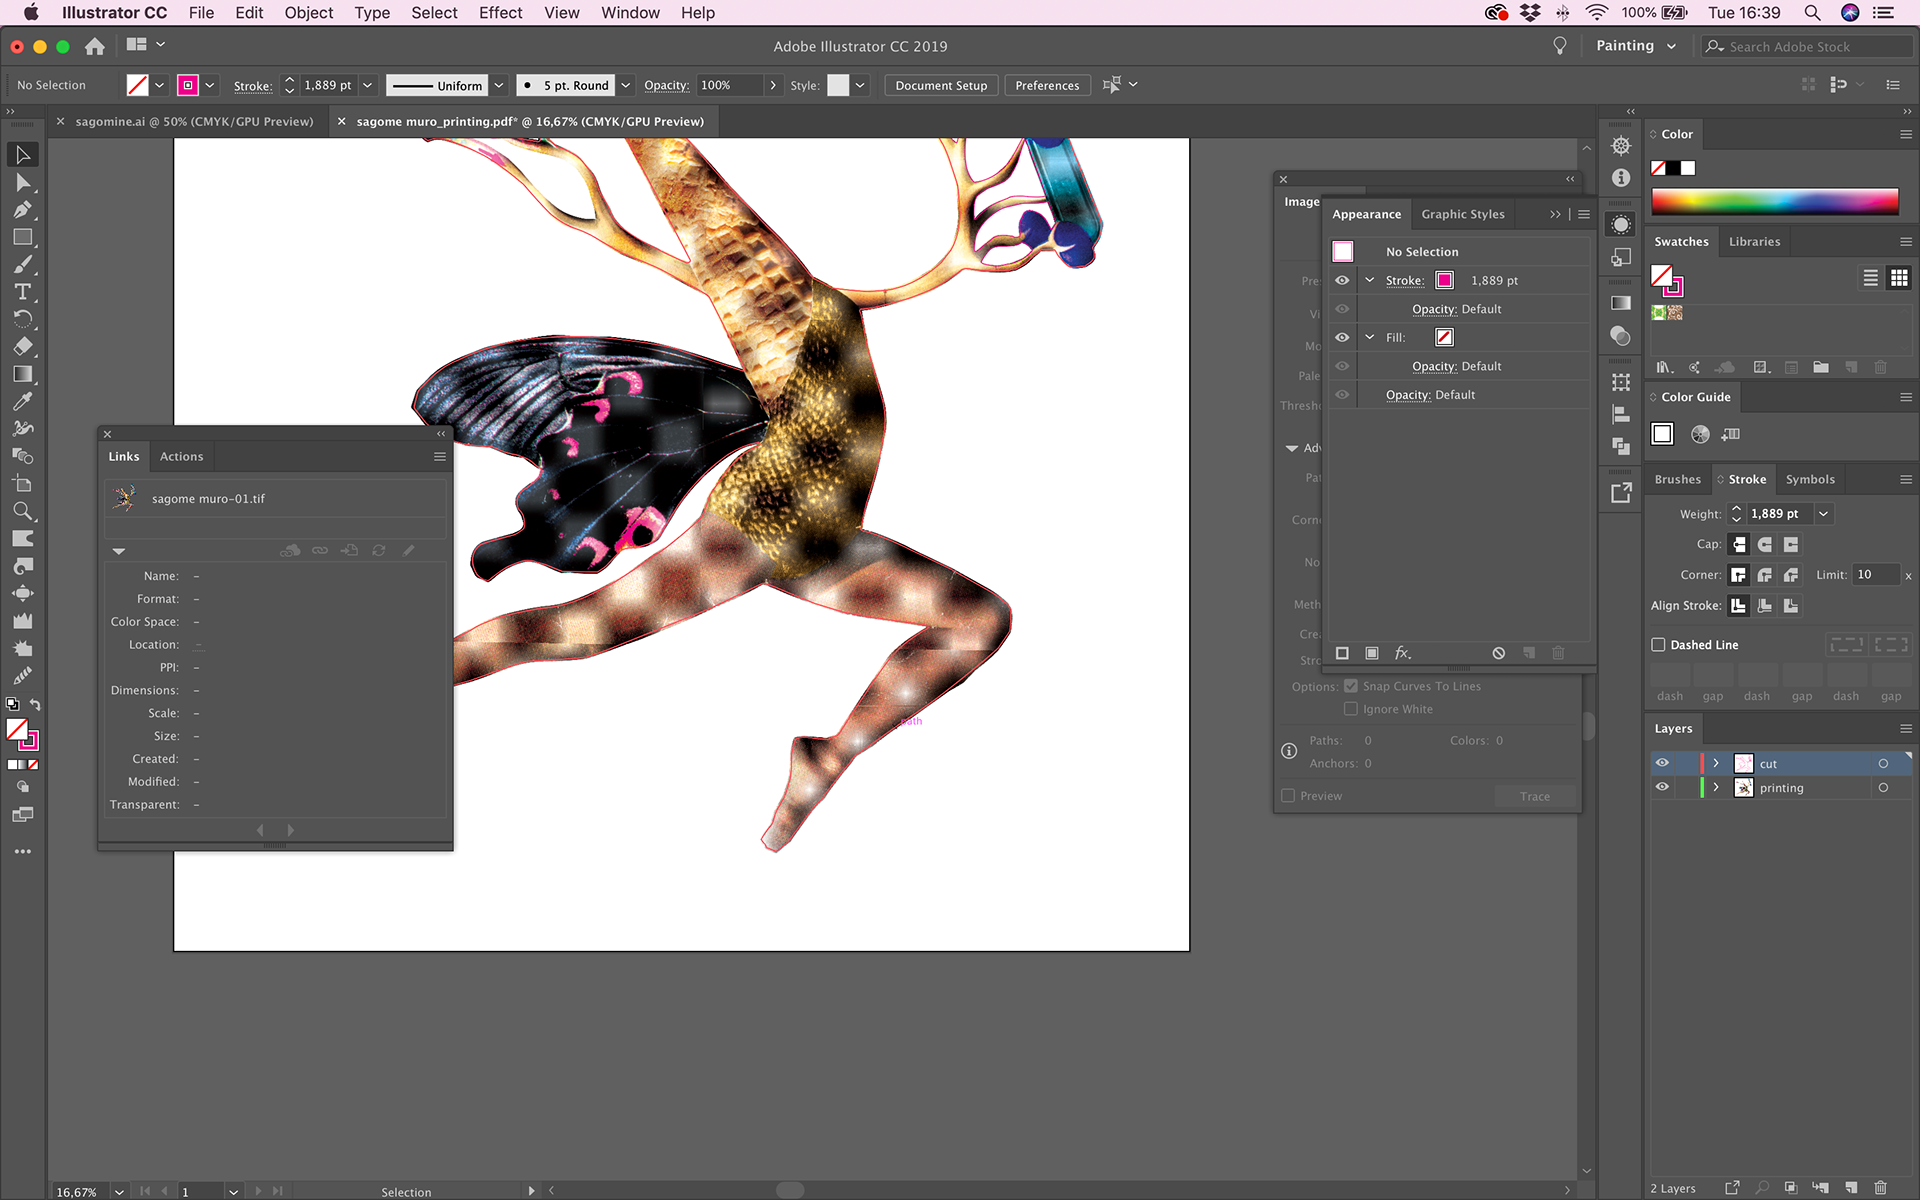This screenshot has width=1920, height=1200.
Task: Click Add New Effect fx icon
Action: point(1402,653)
